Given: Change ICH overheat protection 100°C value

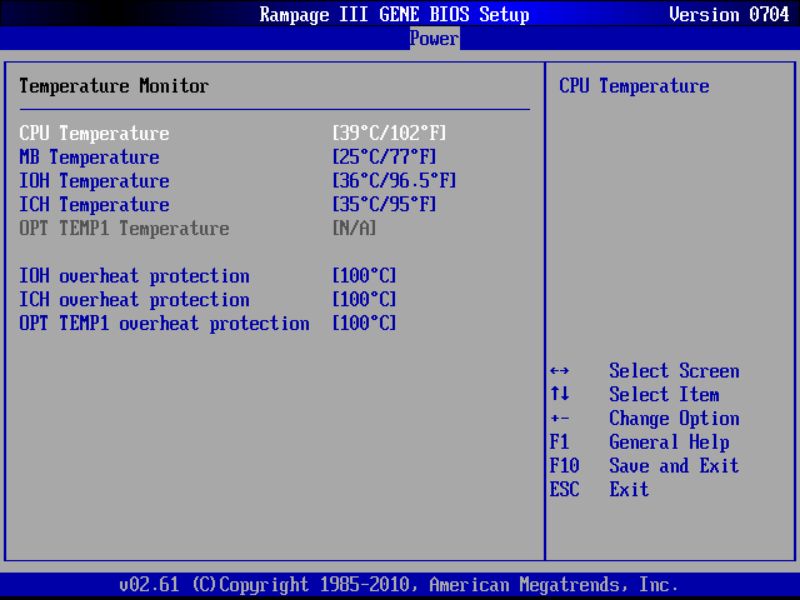Looking at the screenshot, I should pos(364,299).
